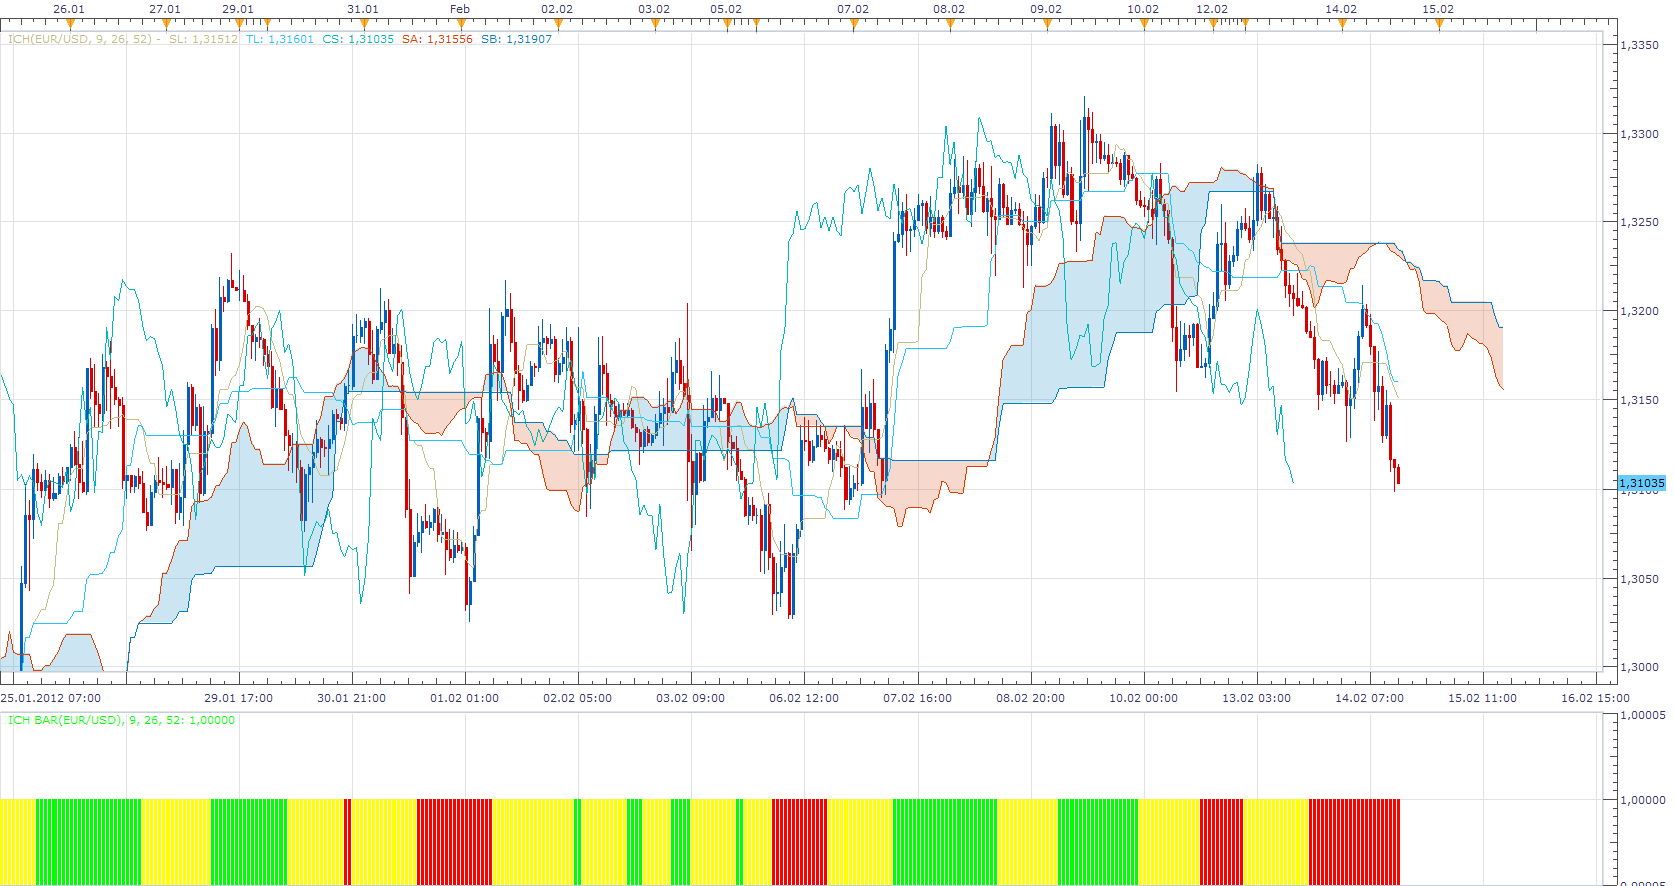The width and height of the screenshot is (1674, 886).
Task: Click the 02.02 05:00 time axis label
Action: [577, 698]
